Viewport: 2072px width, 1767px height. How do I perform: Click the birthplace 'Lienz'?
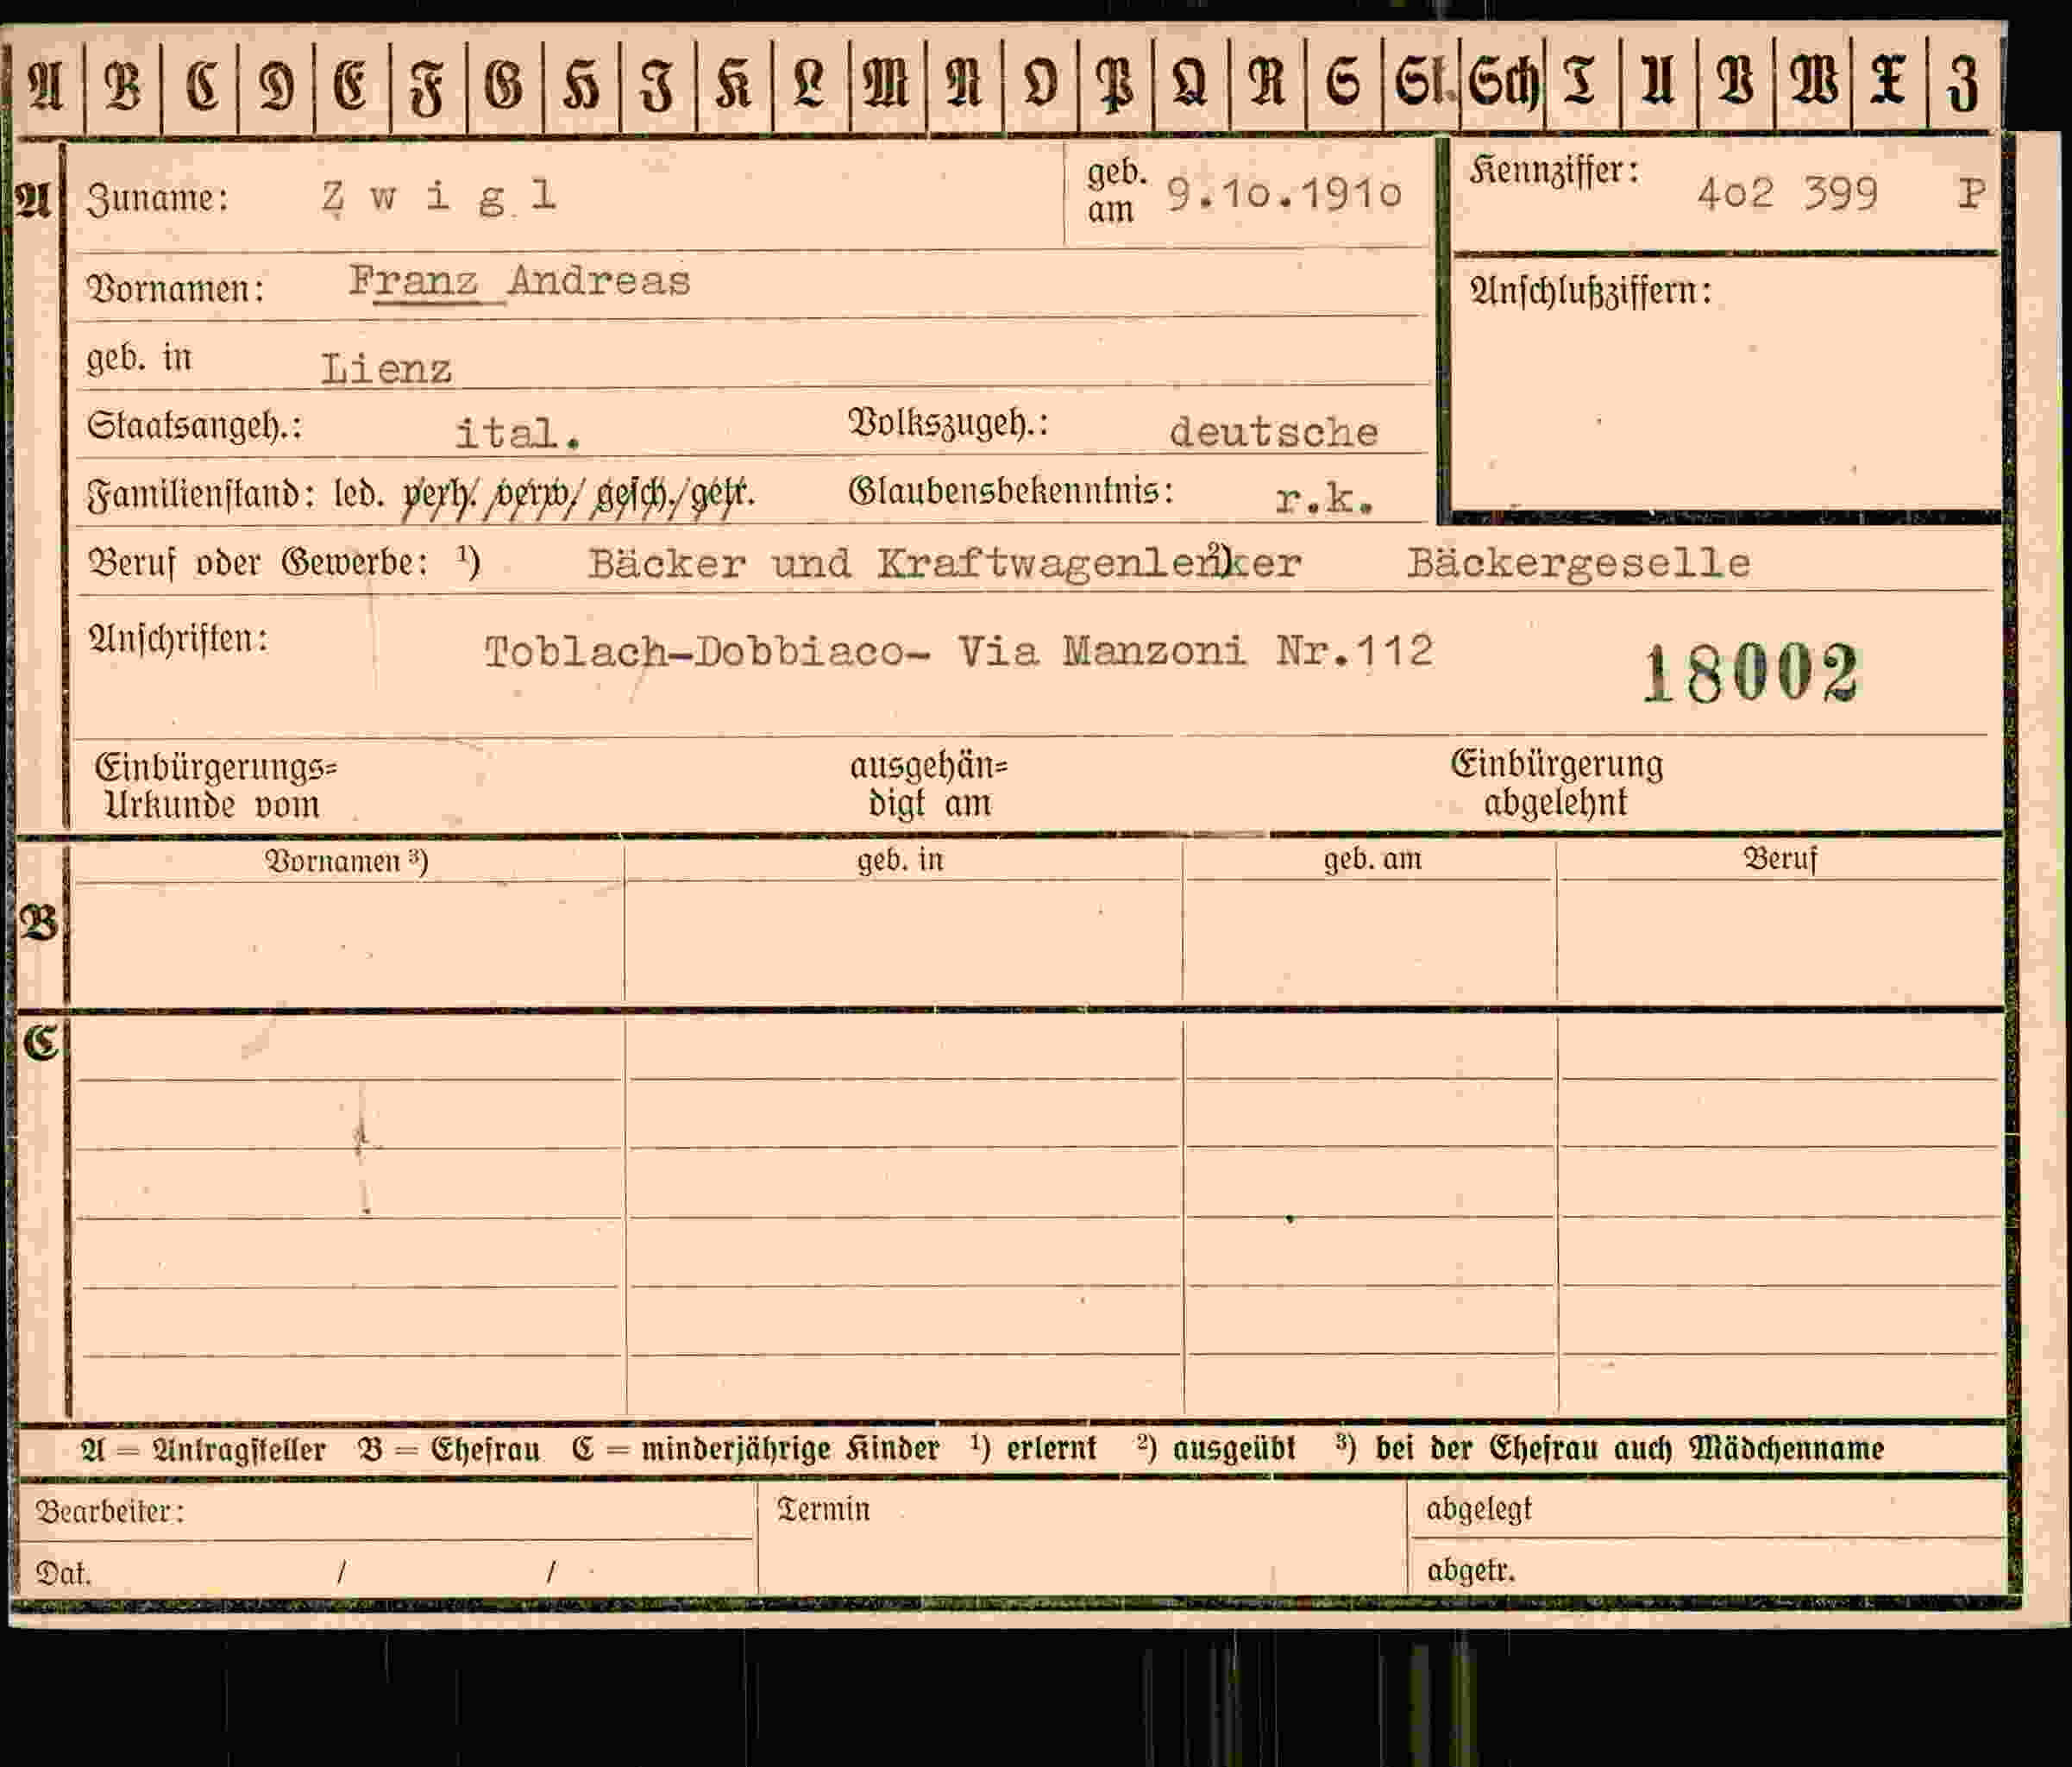tap(386, 369)
